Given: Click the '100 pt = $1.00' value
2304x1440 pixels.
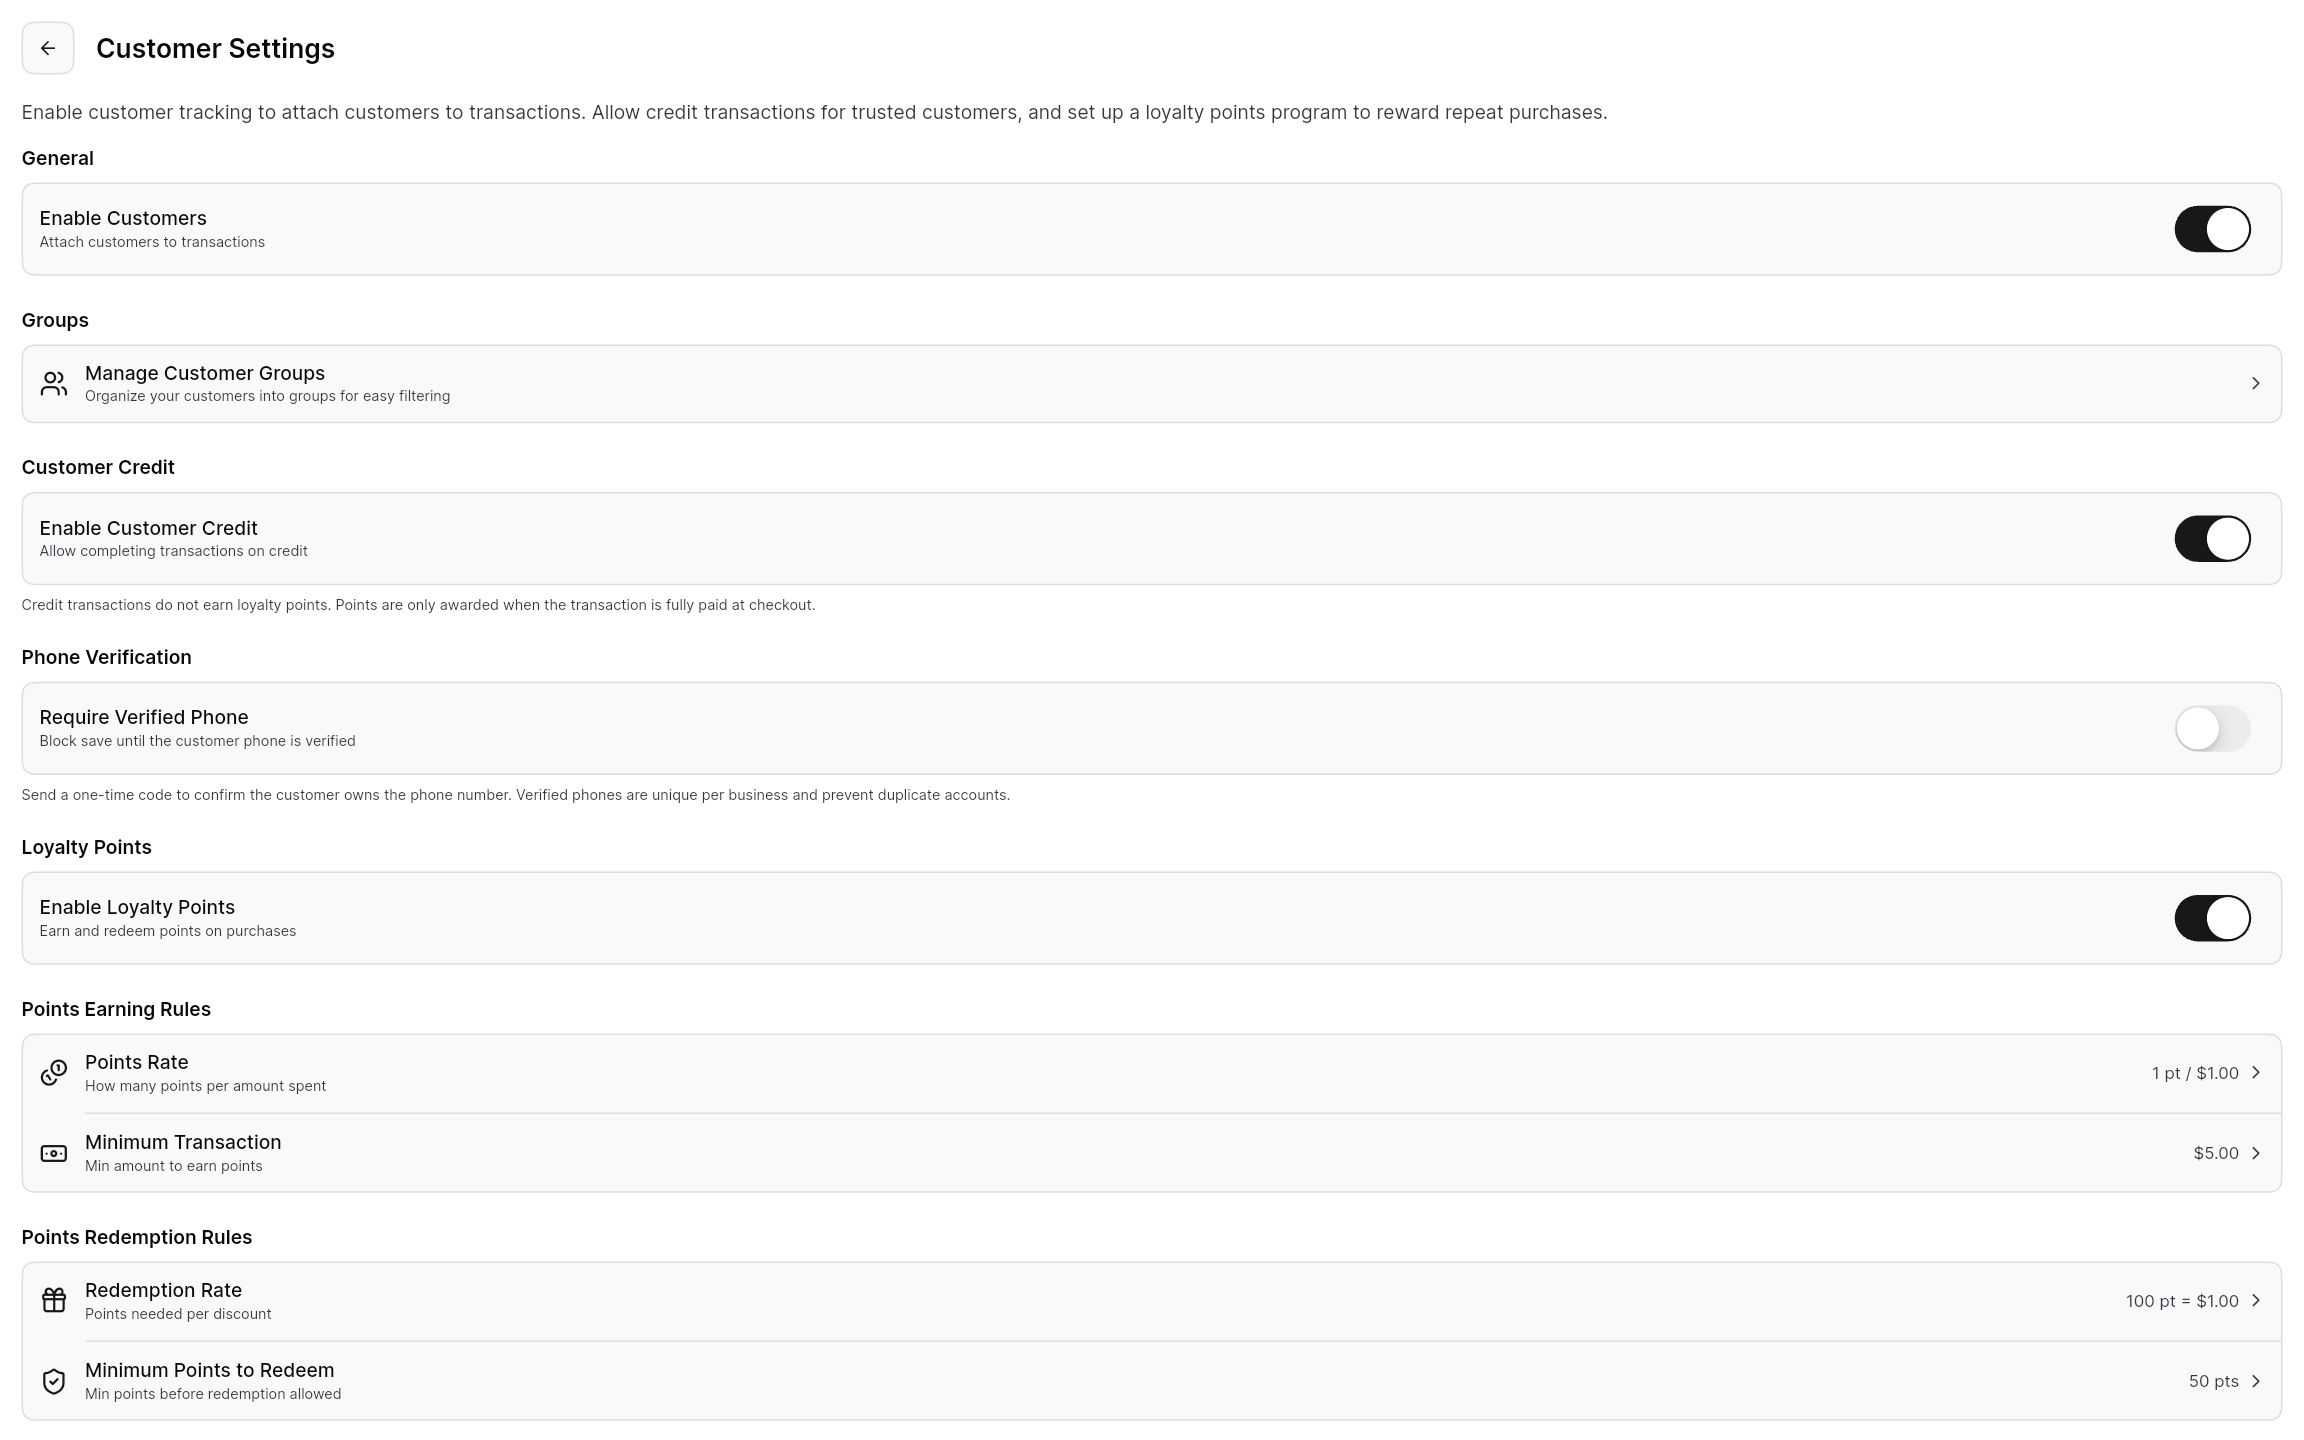Looking at the screenshot, I should [2182, 1301].
